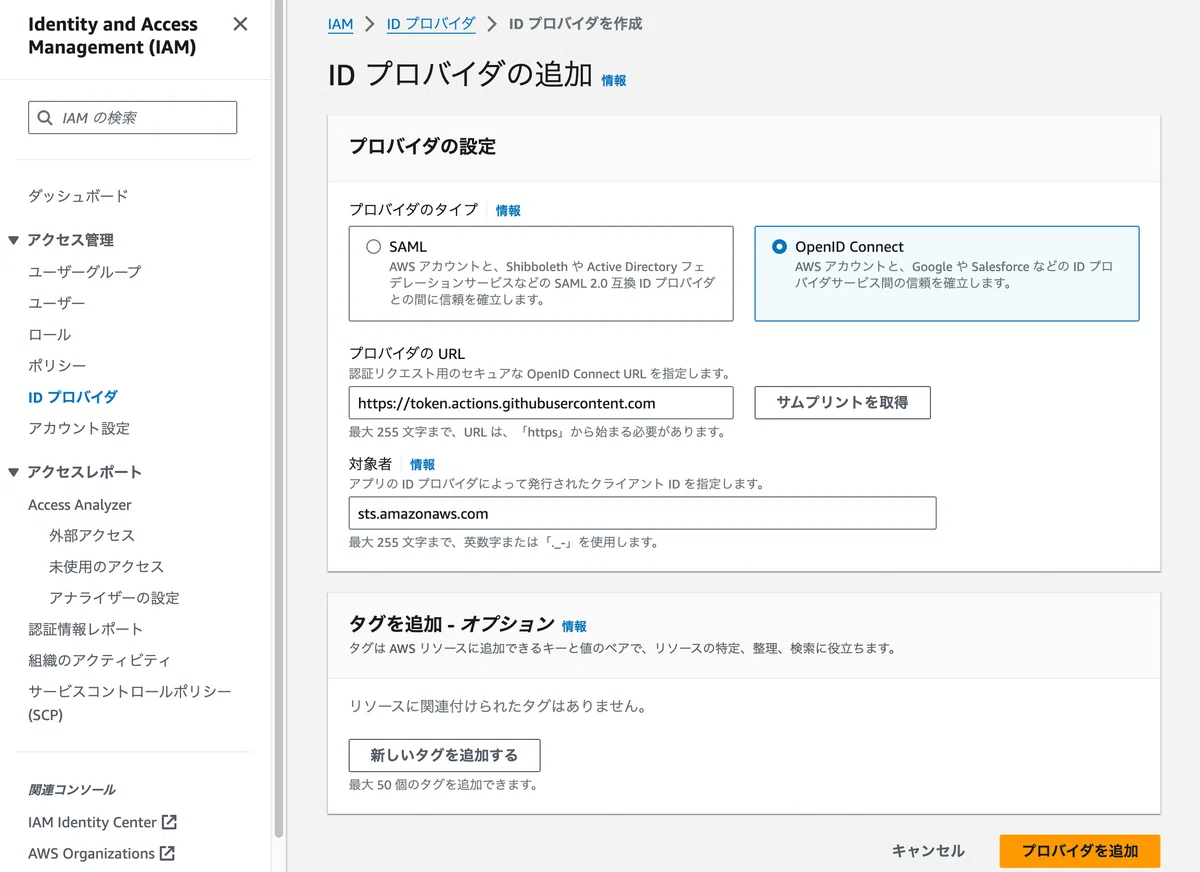1200x872 pixels.
Task: Open ポリシー page in sidebar
Action: tap(57, 366)
